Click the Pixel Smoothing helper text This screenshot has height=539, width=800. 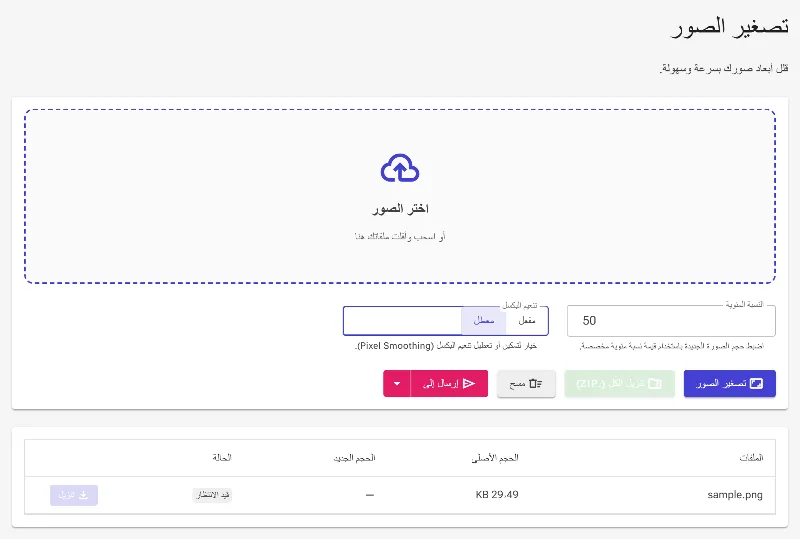tap(445, 346)
